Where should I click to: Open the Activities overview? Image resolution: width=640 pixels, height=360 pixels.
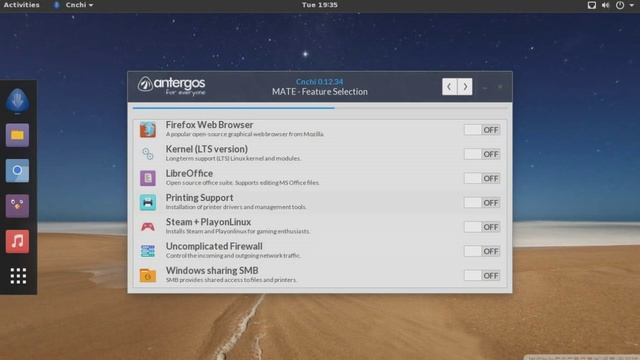tap(22, 5)
